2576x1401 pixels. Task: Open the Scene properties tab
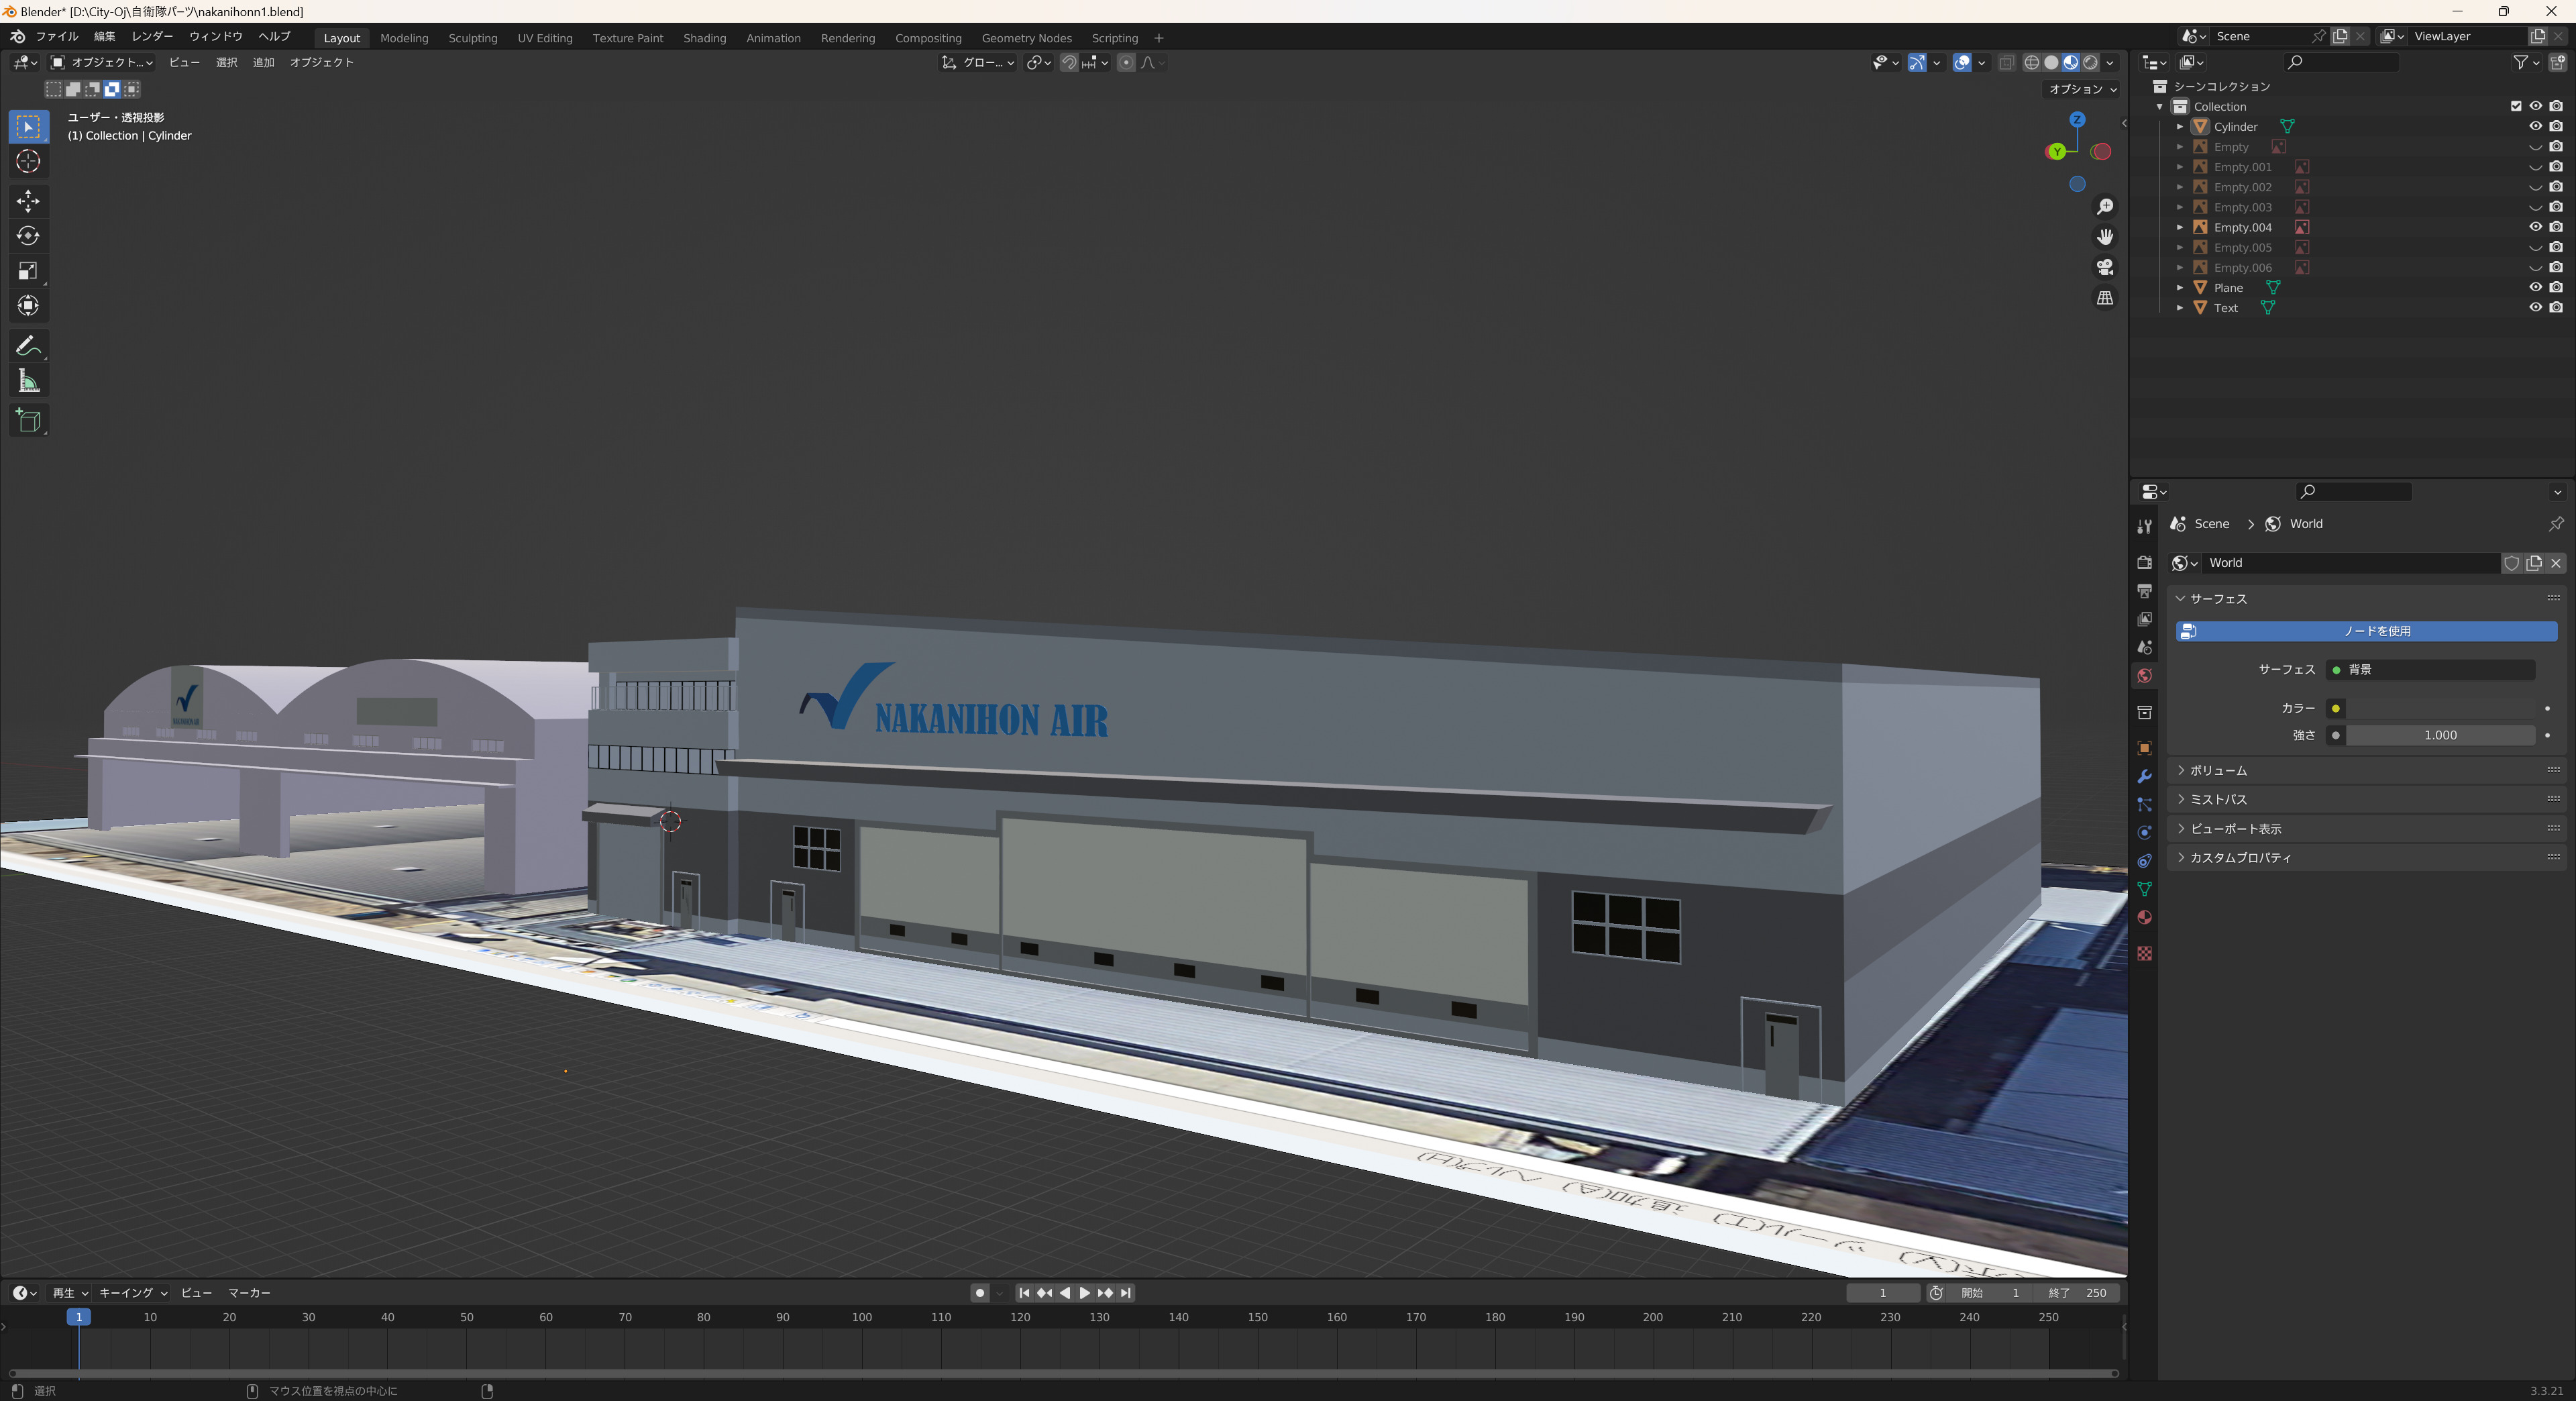[x=2144, y=647]
